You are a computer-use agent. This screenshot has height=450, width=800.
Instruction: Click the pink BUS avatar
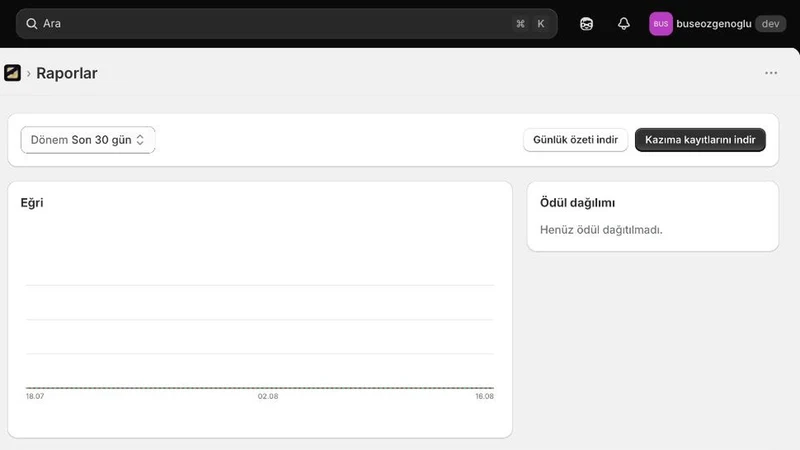coord(661,23)
